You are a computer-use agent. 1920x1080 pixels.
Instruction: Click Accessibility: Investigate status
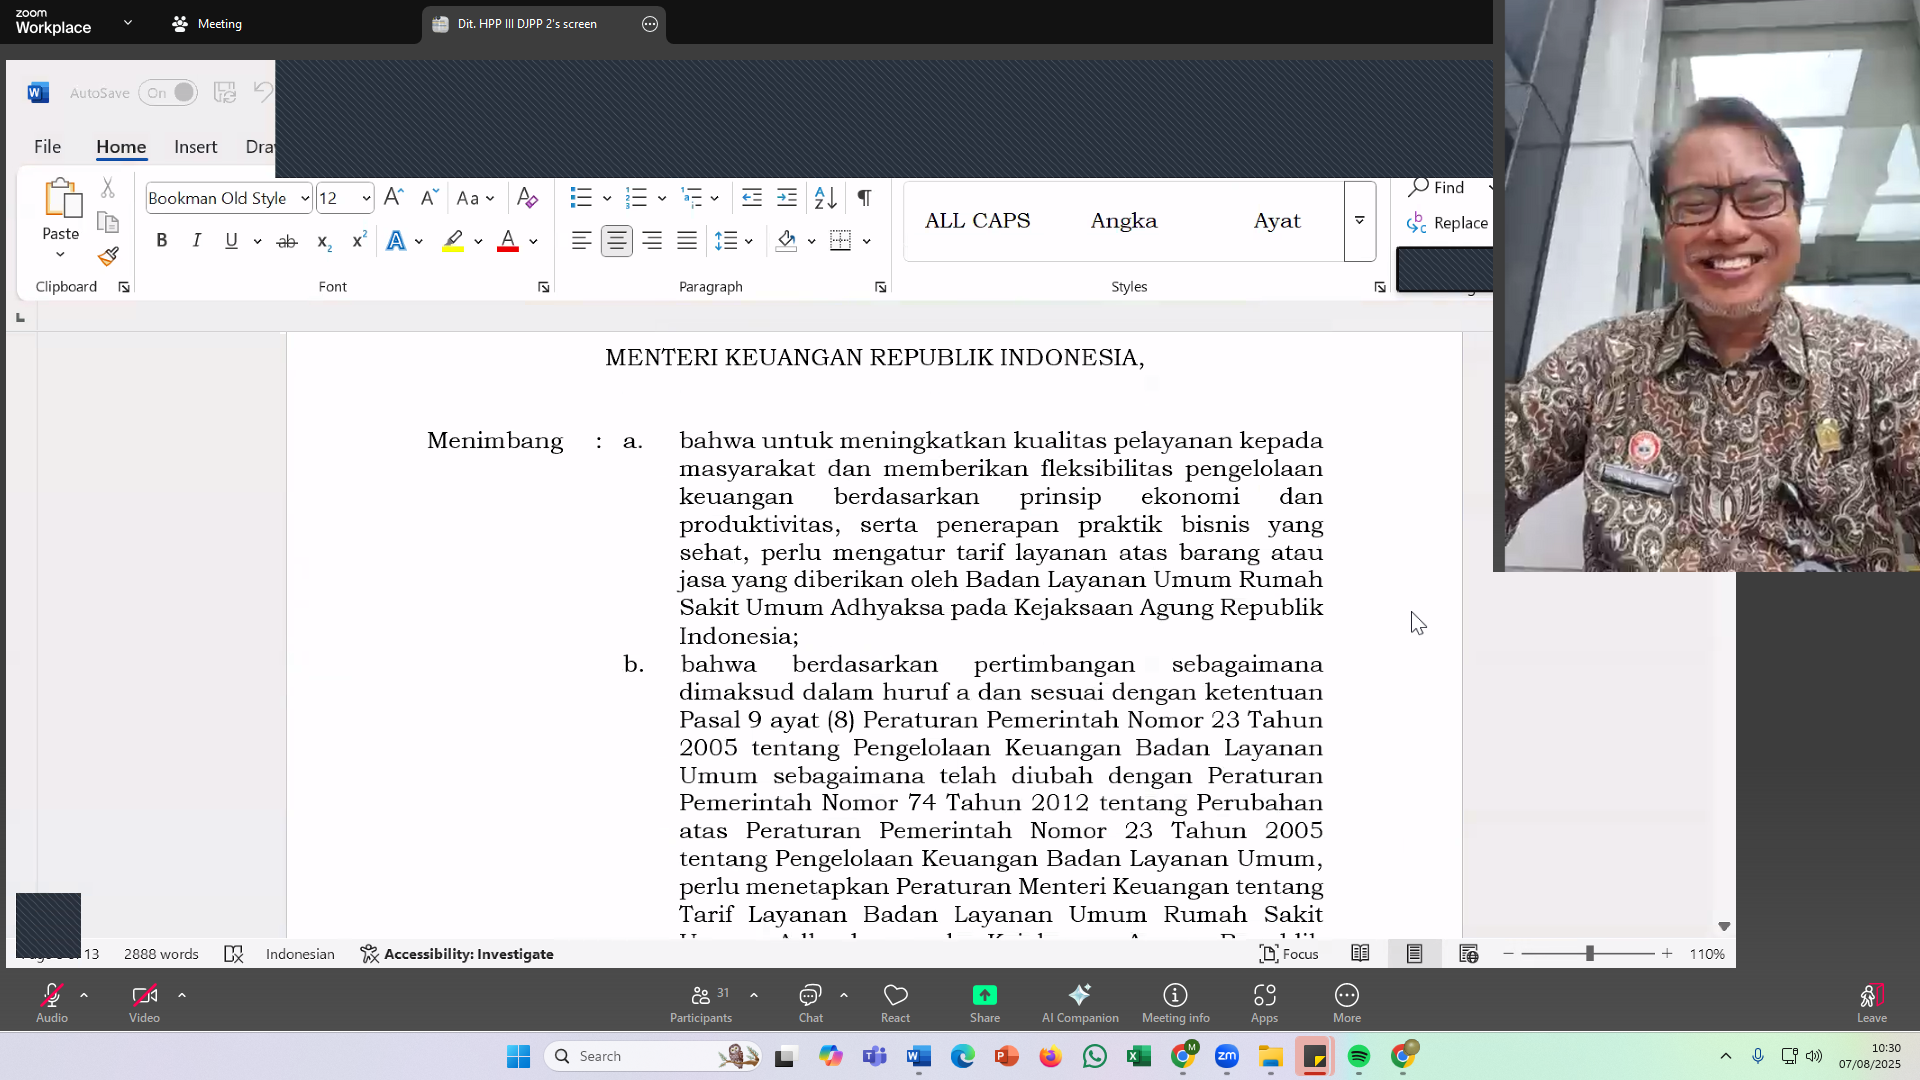coord(457,954)
